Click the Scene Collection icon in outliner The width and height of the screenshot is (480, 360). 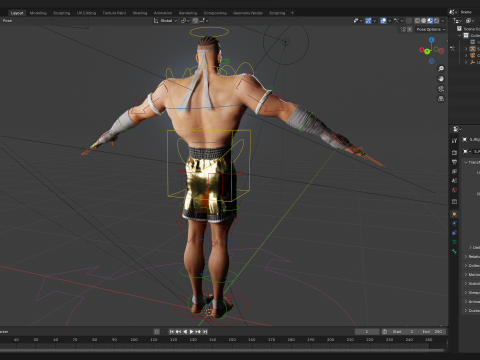[x=459, y=29]
